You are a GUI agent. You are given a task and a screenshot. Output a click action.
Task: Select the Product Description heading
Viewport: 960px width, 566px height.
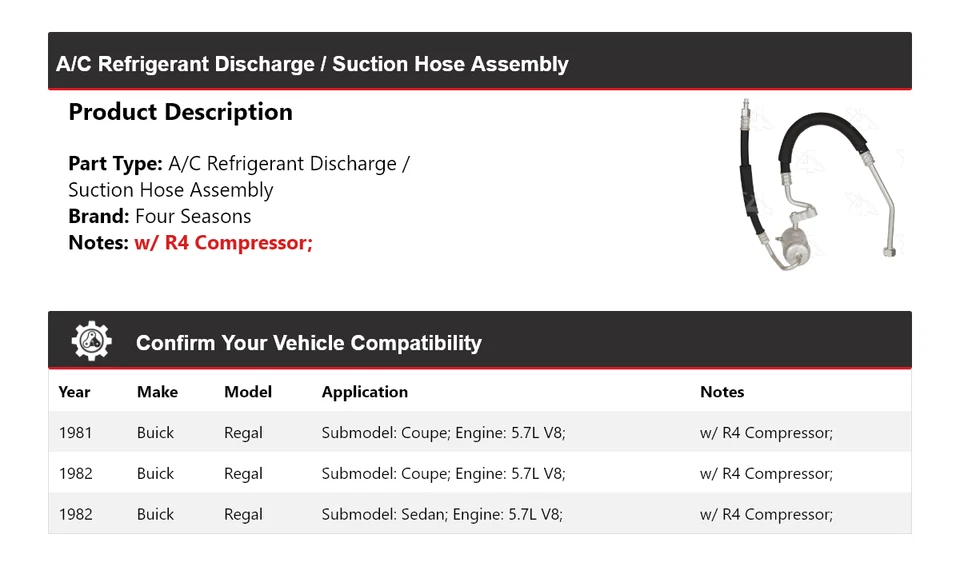tap(180, 112)
